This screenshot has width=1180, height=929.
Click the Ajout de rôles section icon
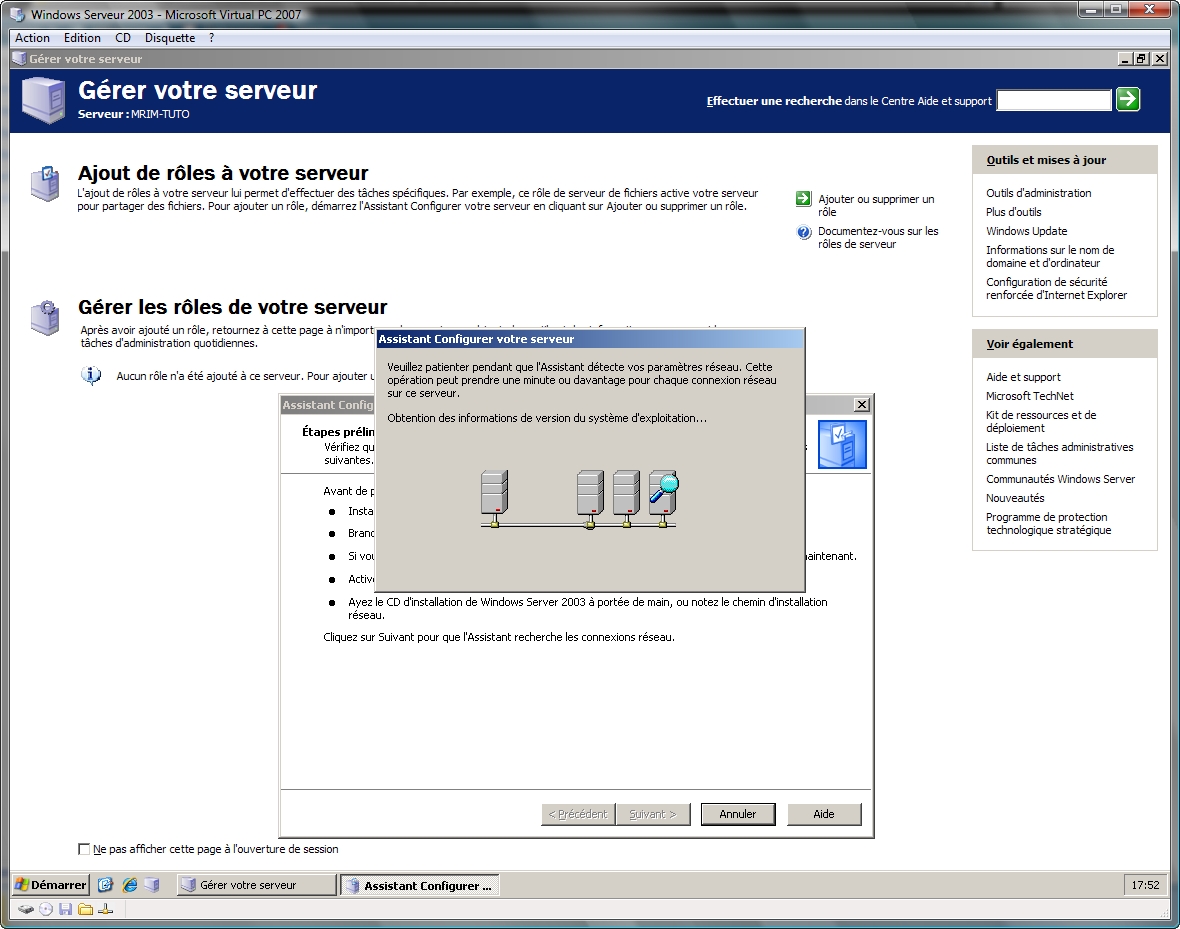coord(45,184)
